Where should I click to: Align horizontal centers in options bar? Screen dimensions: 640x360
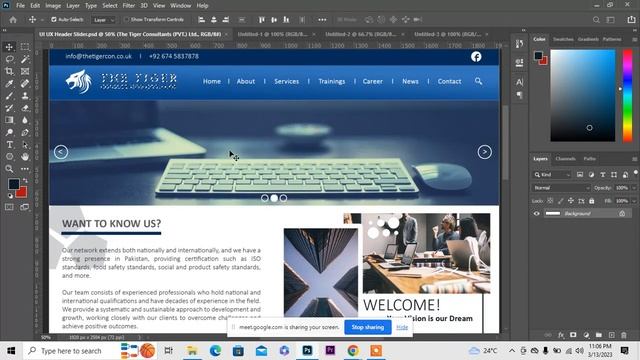213,20
